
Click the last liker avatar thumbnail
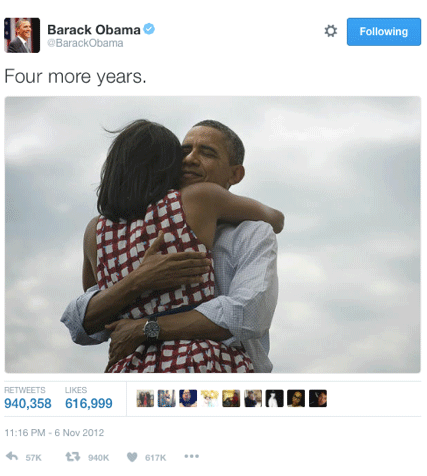pyautogui.click(x=318, y=398)
